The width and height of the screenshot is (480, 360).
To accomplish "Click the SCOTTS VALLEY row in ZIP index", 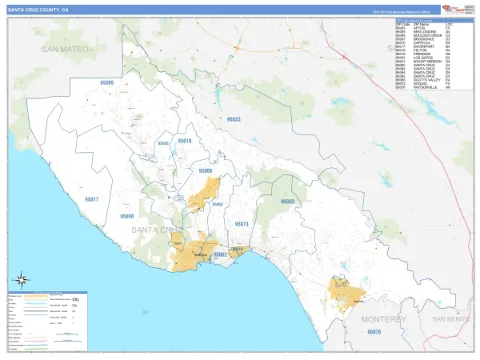I will click(434, 80).
